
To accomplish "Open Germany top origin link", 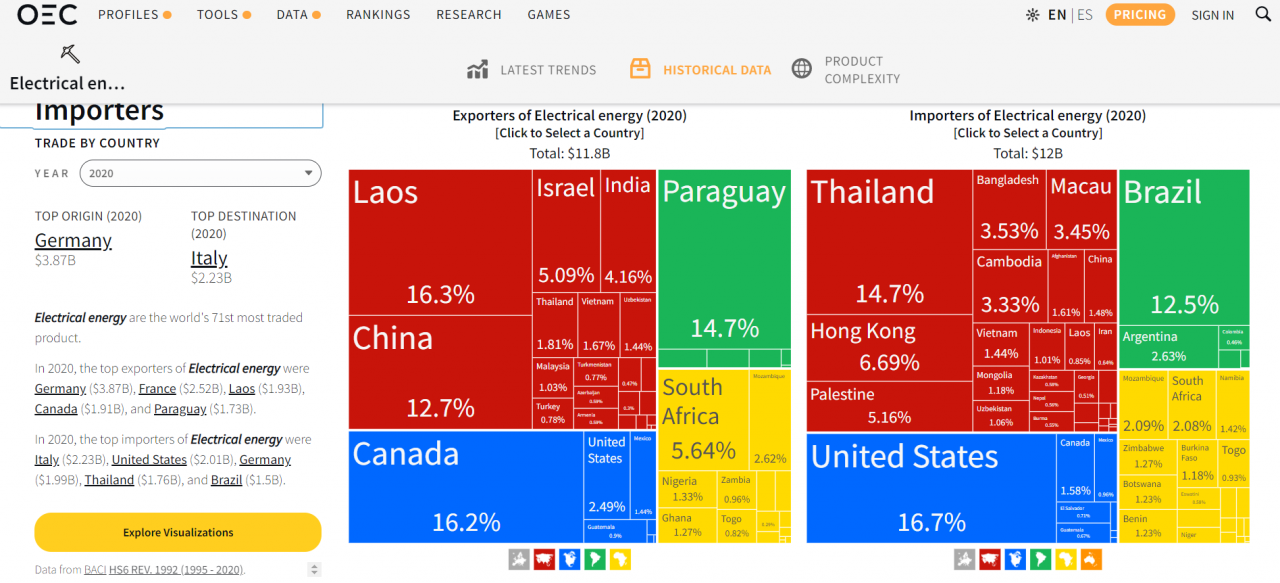I will tap(73, 240).
